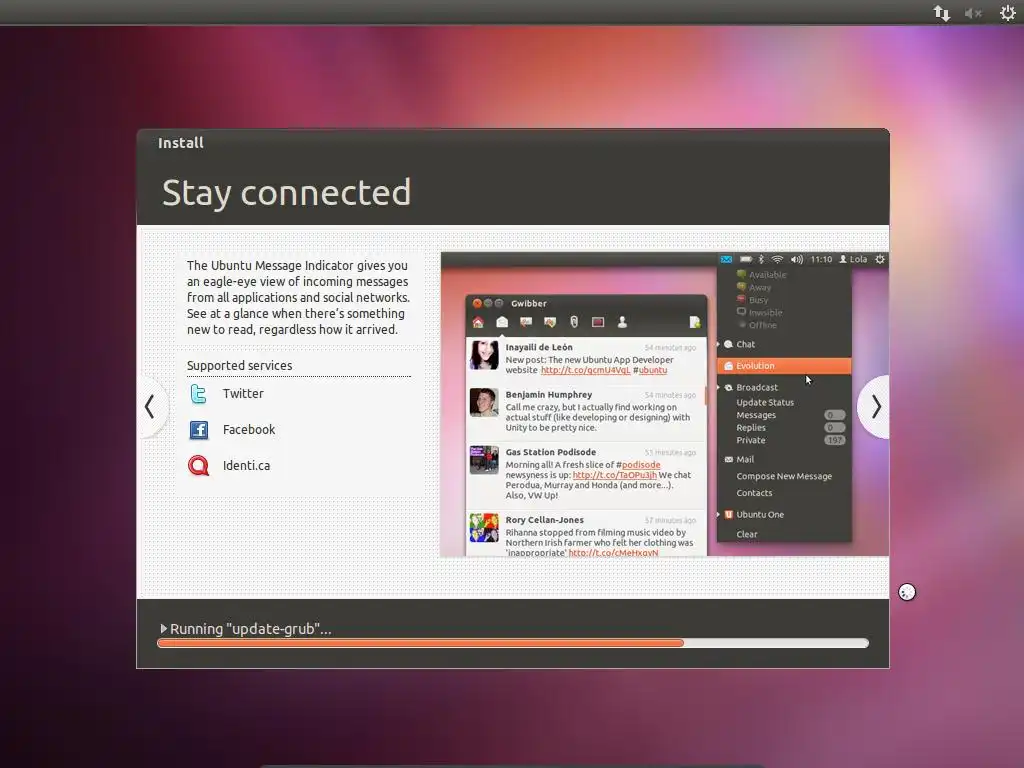Click the #podisode hashtag link
The image size is (1024, 768).
click(641, 465)
